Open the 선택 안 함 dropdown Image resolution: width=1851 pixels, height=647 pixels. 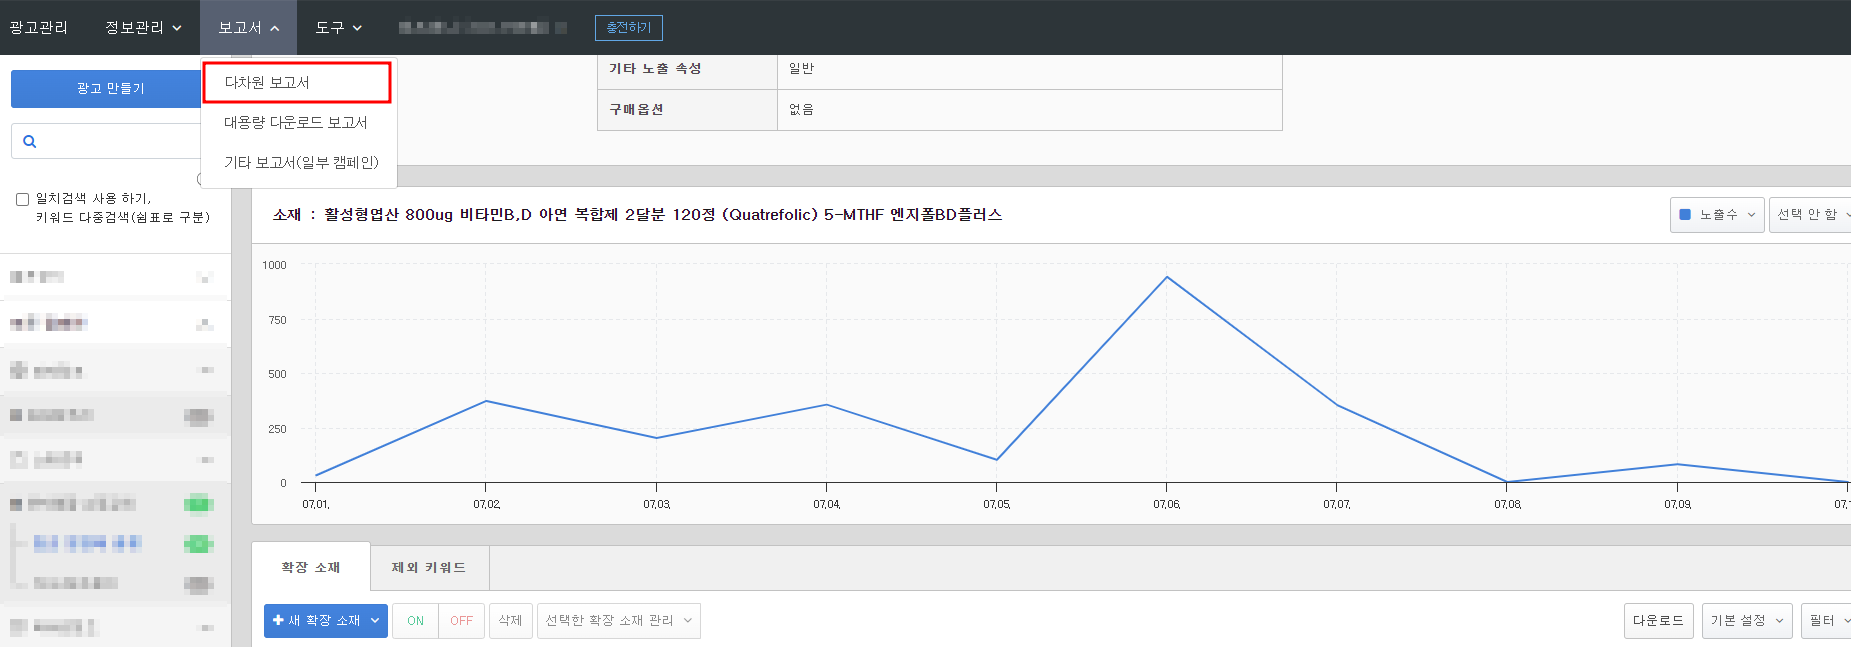click(x=1811, y=214)
